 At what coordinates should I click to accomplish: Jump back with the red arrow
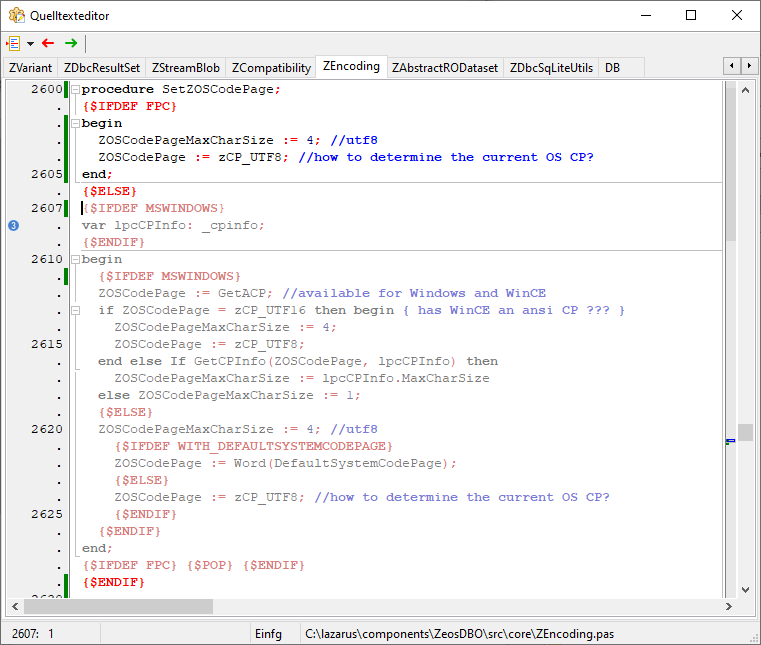(48, 43)
